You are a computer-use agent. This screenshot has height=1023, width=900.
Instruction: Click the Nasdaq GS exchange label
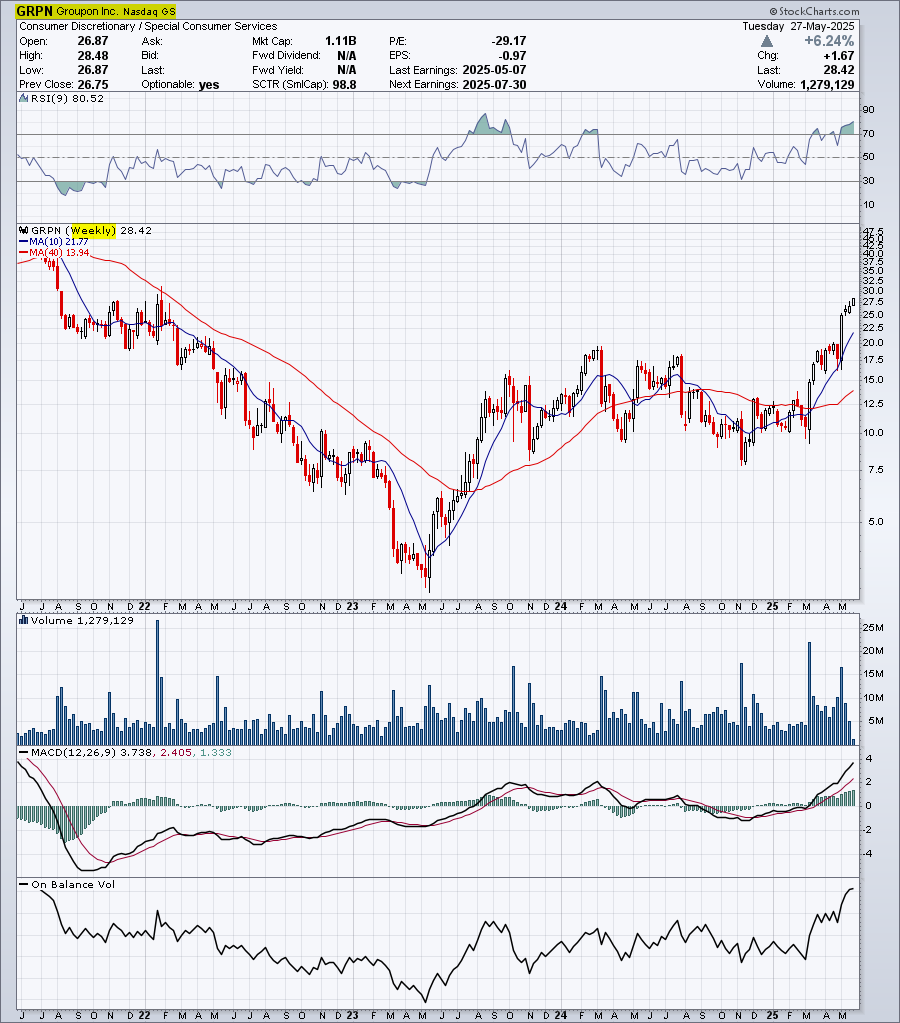(x=149, y=11)
